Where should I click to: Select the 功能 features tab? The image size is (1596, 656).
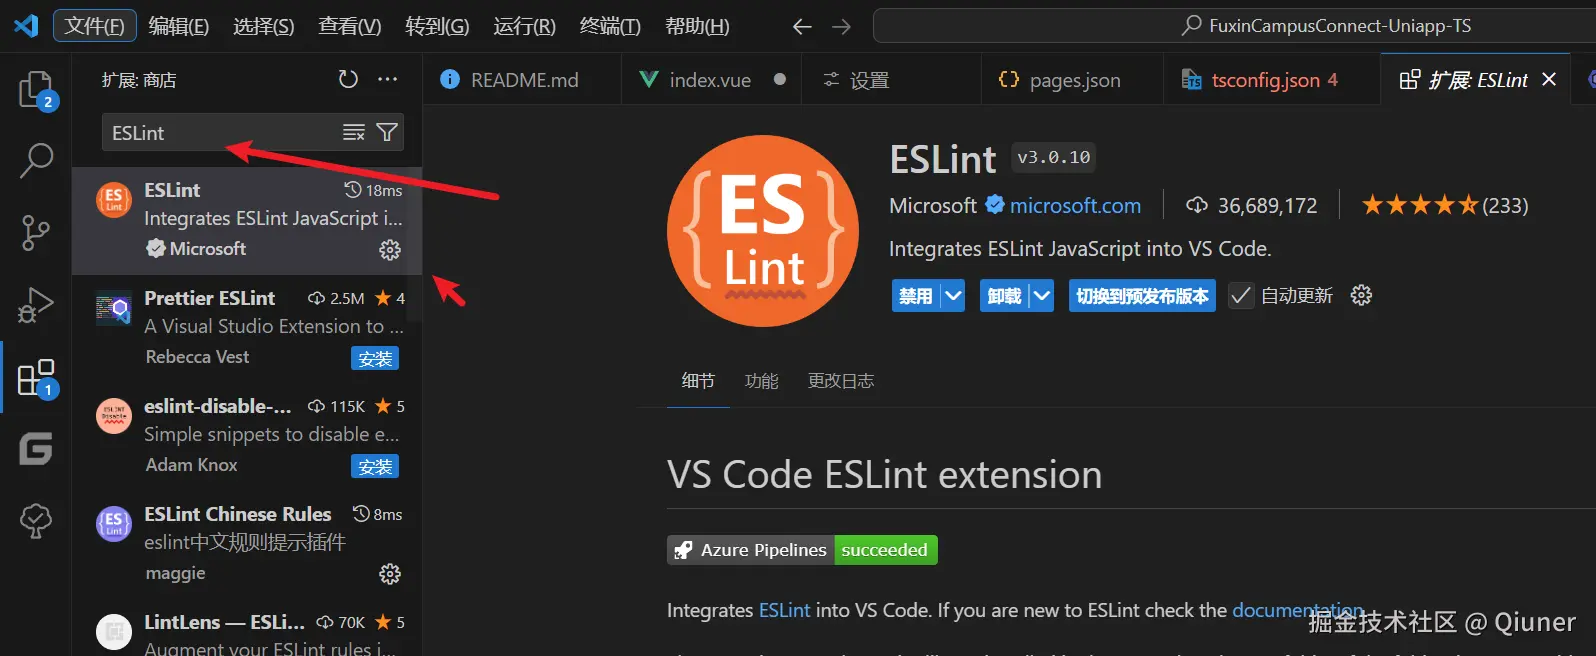tap(761, 381)
